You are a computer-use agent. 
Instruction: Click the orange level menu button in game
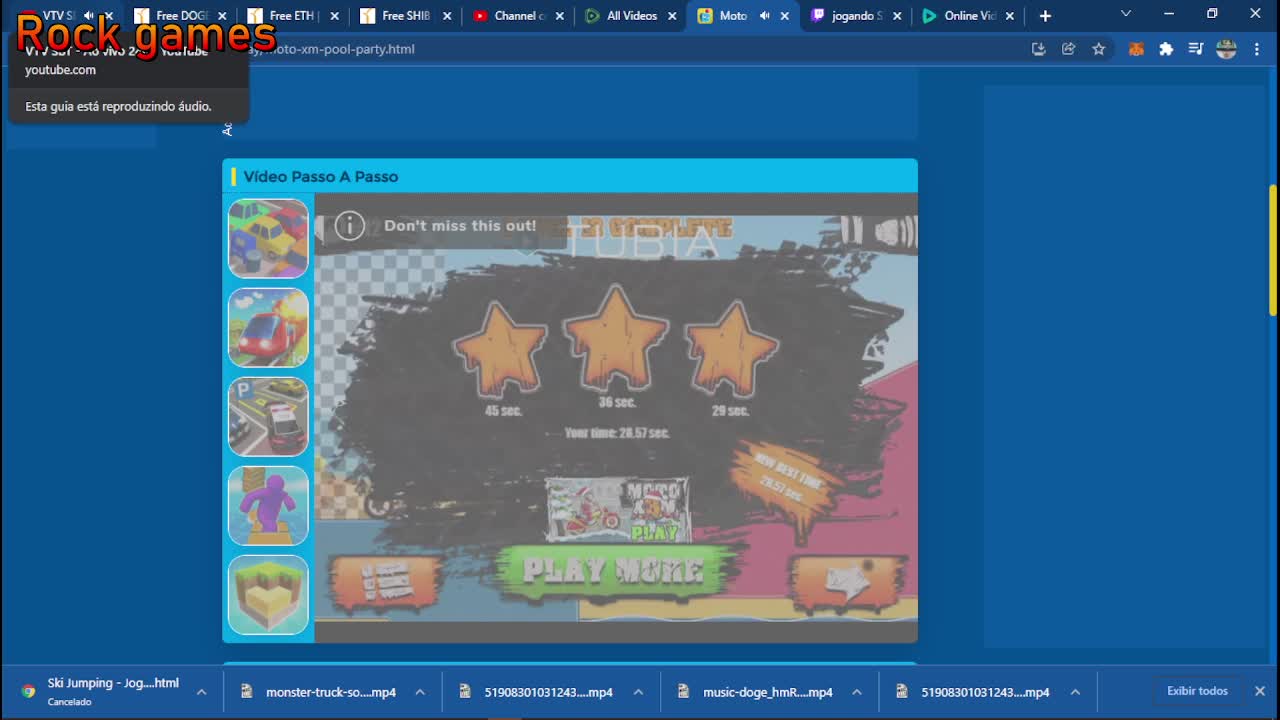[x=386, y=582]
